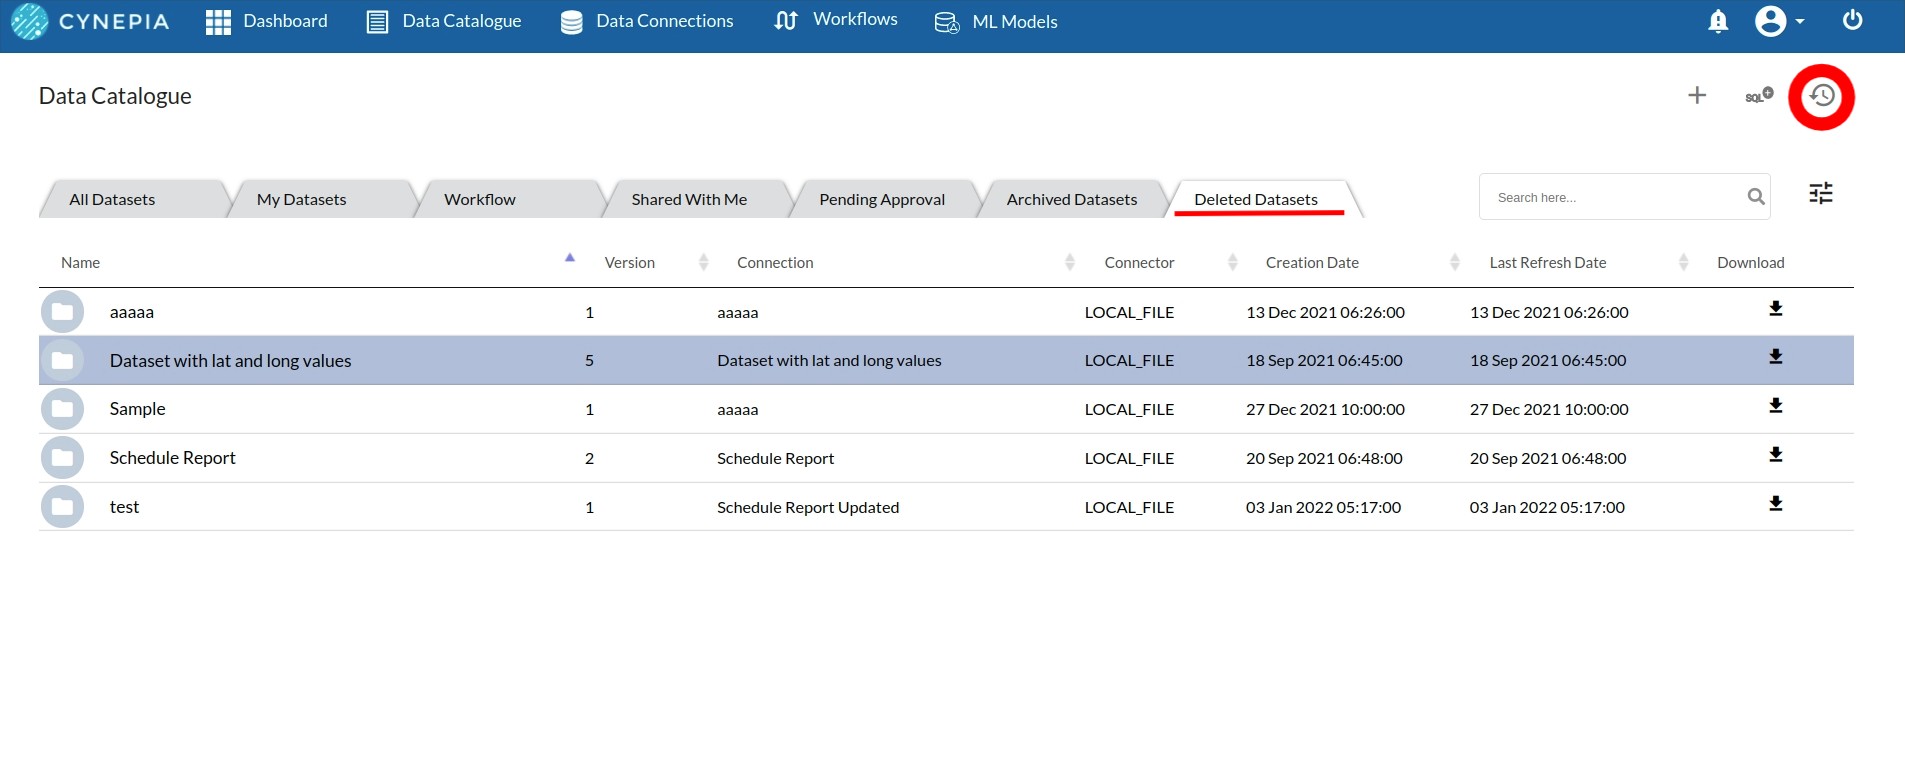
Task: Open the Dashboard menu
Action: tap(267, 21)
